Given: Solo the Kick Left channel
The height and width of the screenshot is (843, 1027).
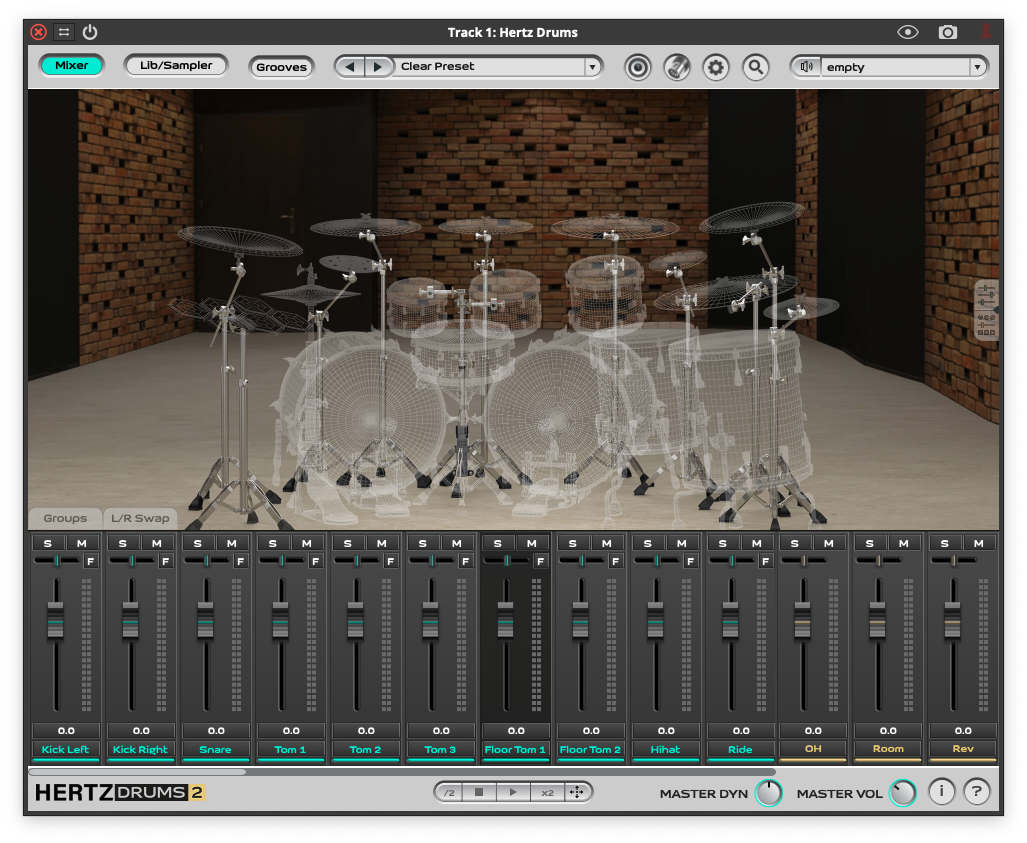Looking at the screenshot, I should (47, 543).
